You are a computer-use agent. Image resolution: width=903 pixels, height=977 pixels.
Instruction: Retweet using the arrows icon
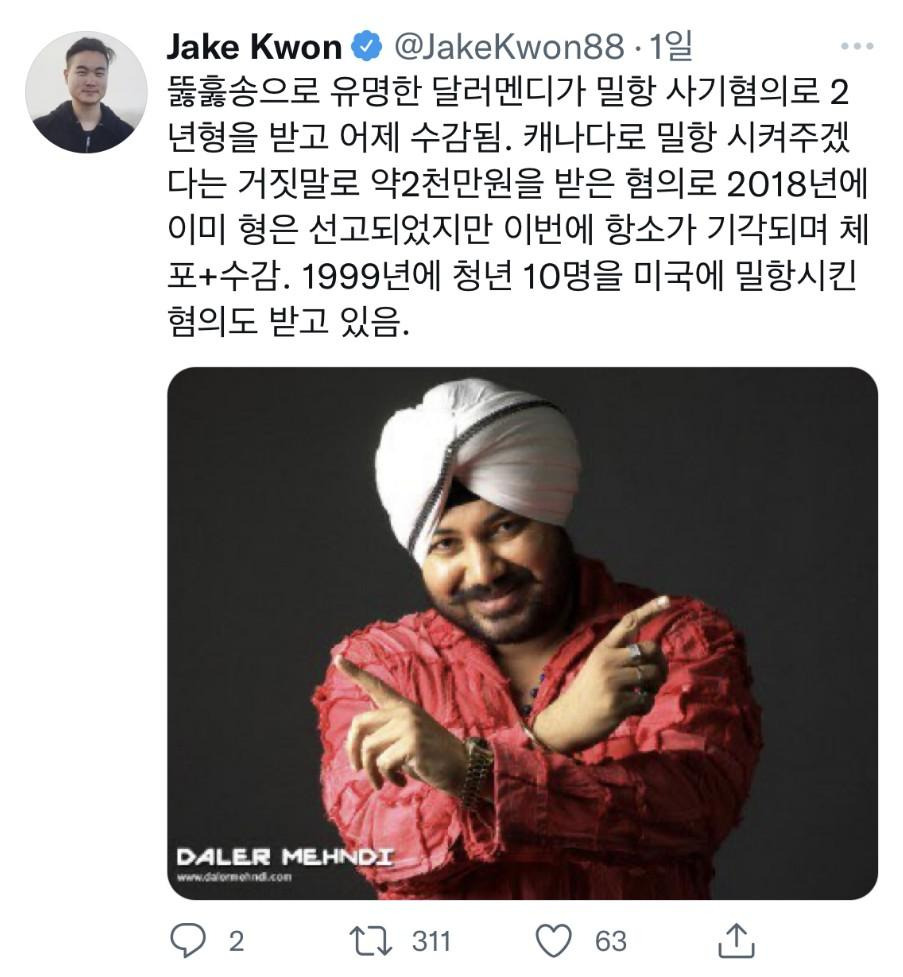pyautogui.click(x=370, y=941)
